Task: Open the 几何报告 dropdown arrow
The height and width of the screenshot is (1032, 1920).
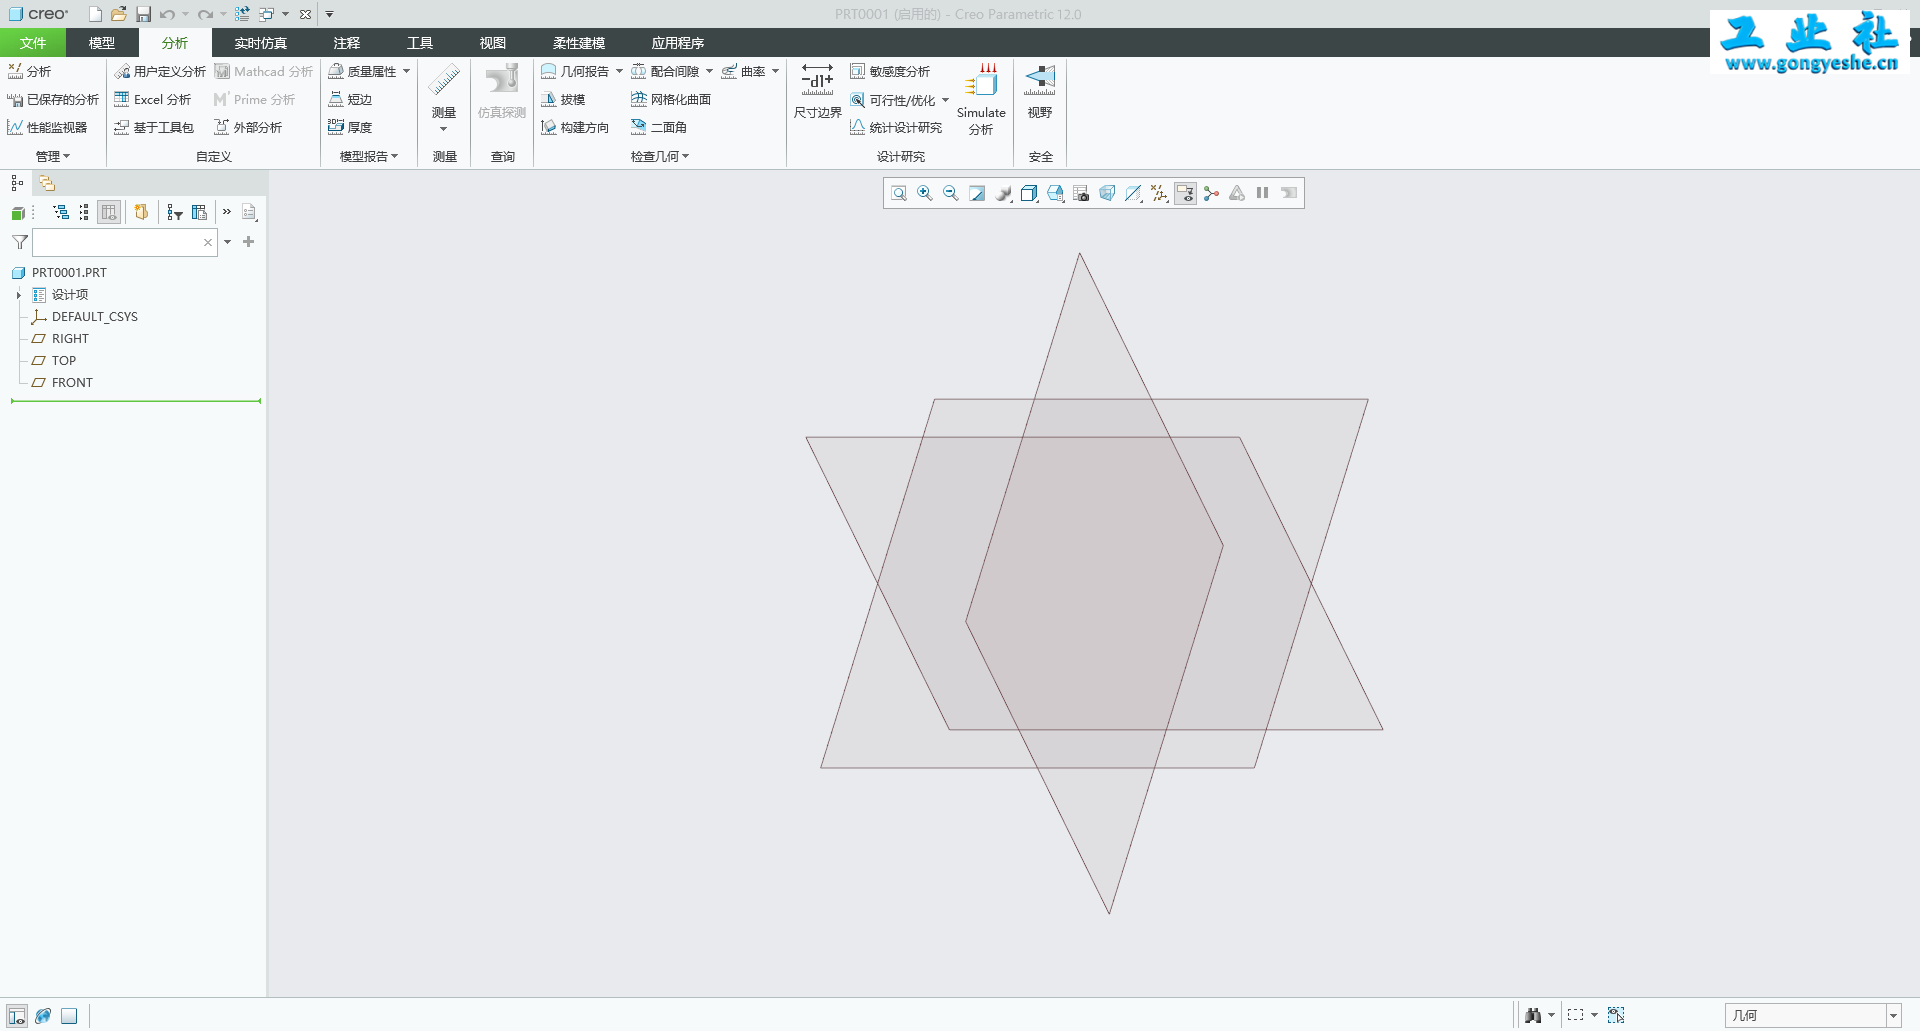Action: (619, 72)
